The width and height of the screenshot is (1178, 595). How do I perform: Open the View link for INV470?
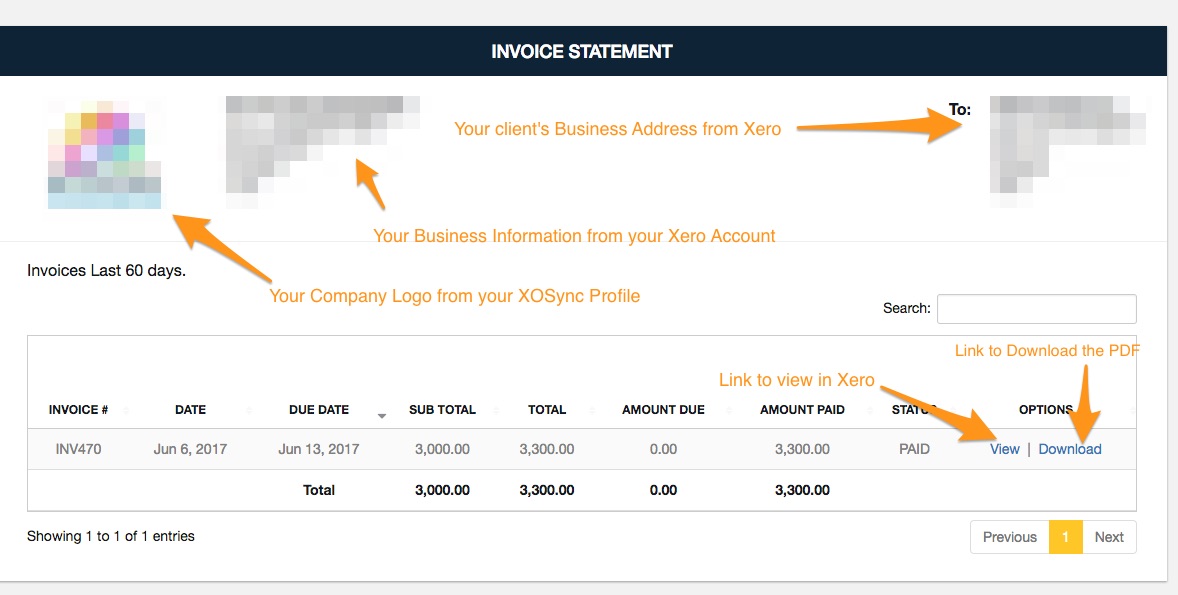coord(1004,449)
